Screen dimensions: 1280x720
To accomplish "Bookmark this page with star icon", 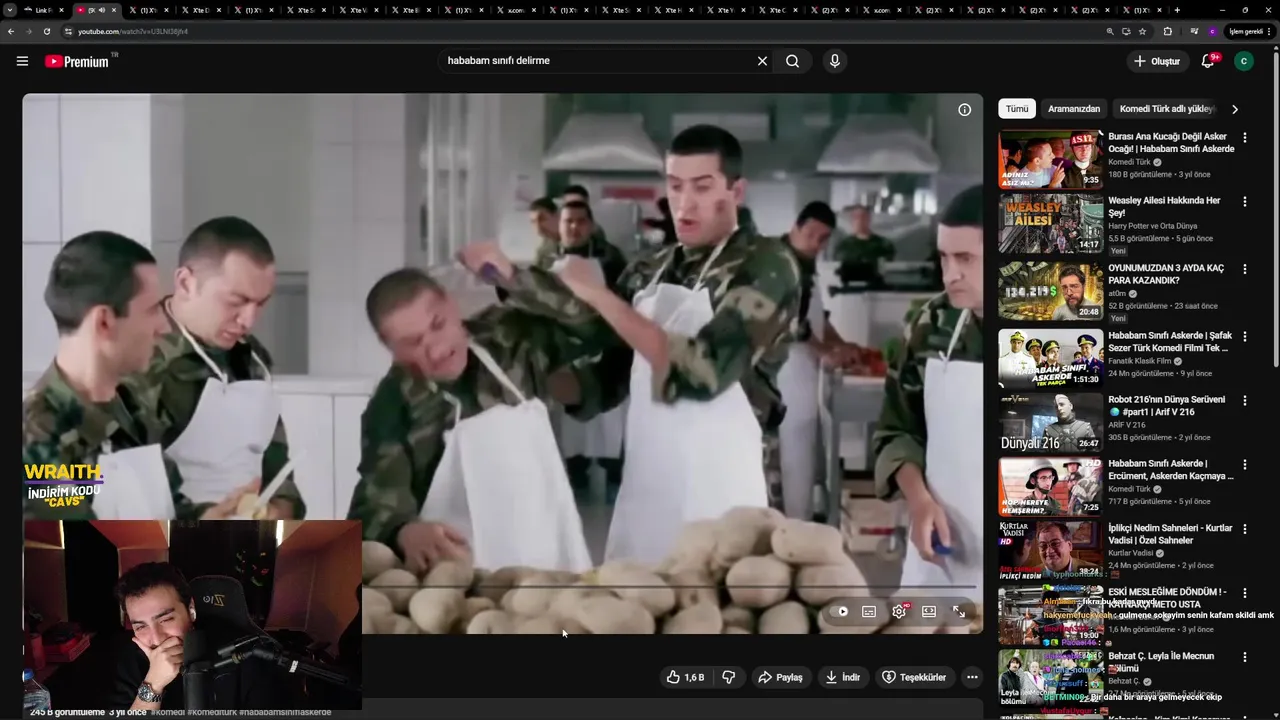I will [1142, 31].
